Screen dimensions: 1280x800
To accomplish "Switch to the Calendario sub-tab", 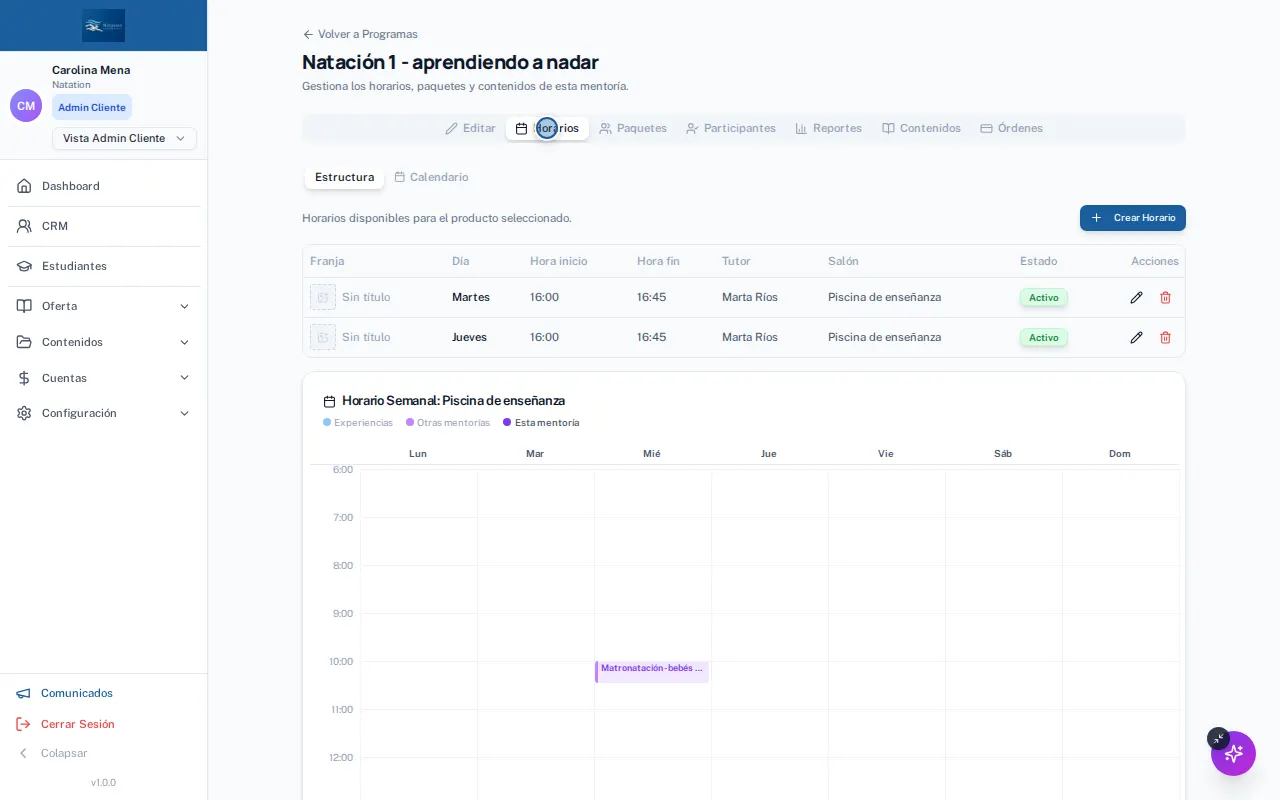I will click(431, 177).
